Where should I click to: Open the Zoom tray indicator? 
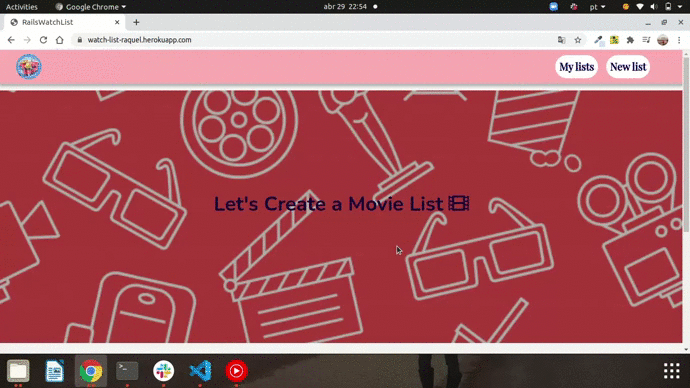click(x=554, y=7)
